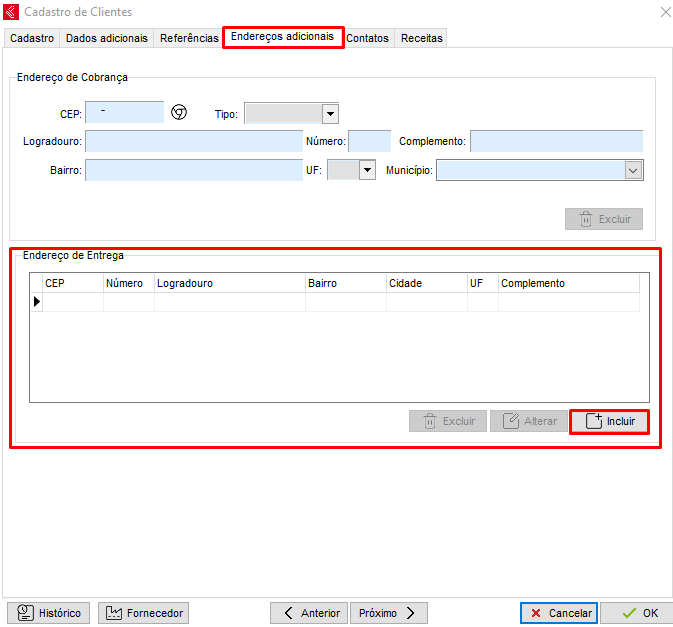
Task: Open the Fornecedor chart button
Action: click(x=143, y=613)
